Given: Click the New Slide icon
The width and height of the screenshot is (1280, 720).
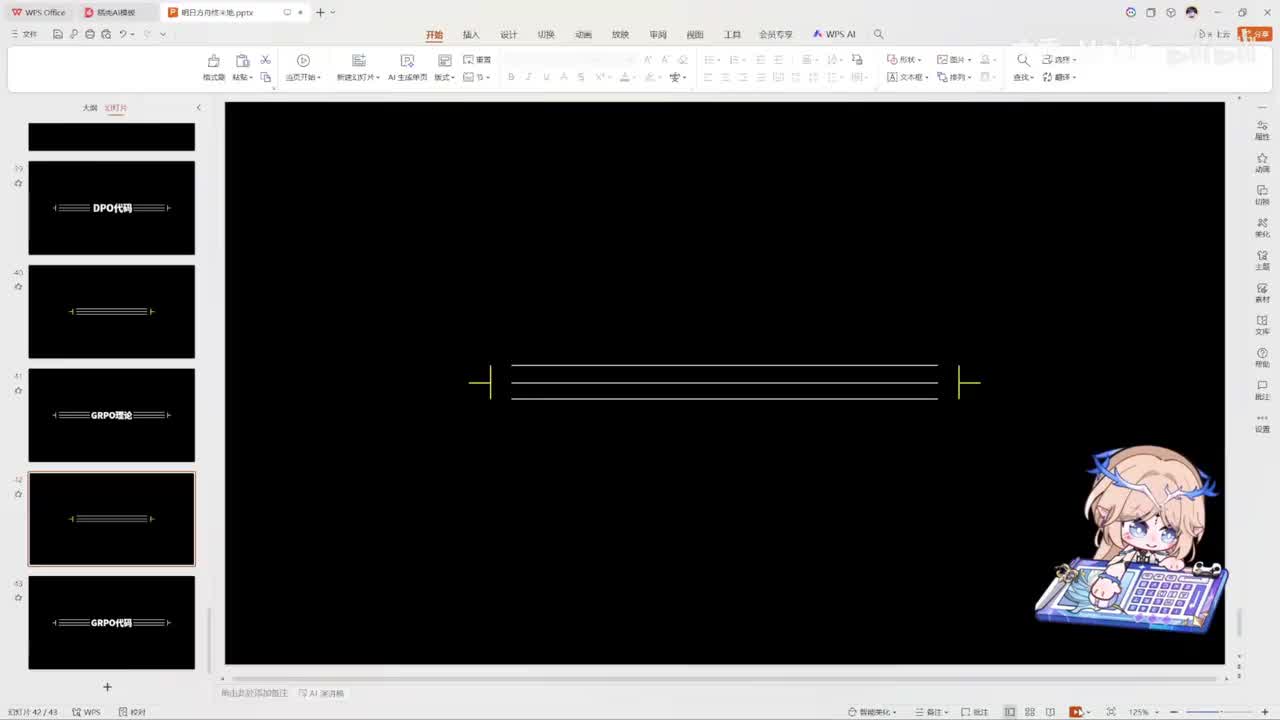Looking at the screenshot, I should (x=358, y=61).
